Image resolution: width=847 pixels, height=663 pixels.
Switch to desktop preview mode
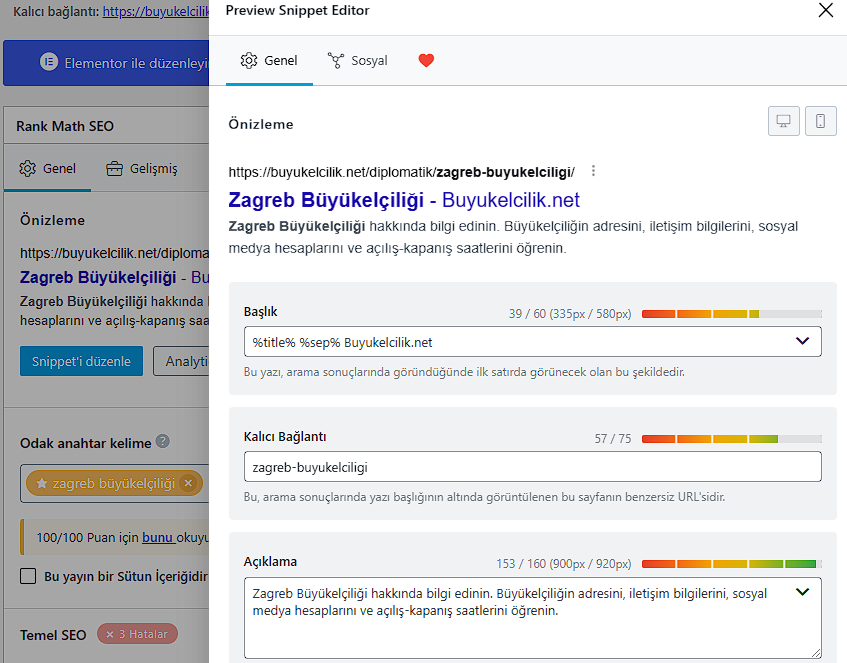[x=783, y=120]
